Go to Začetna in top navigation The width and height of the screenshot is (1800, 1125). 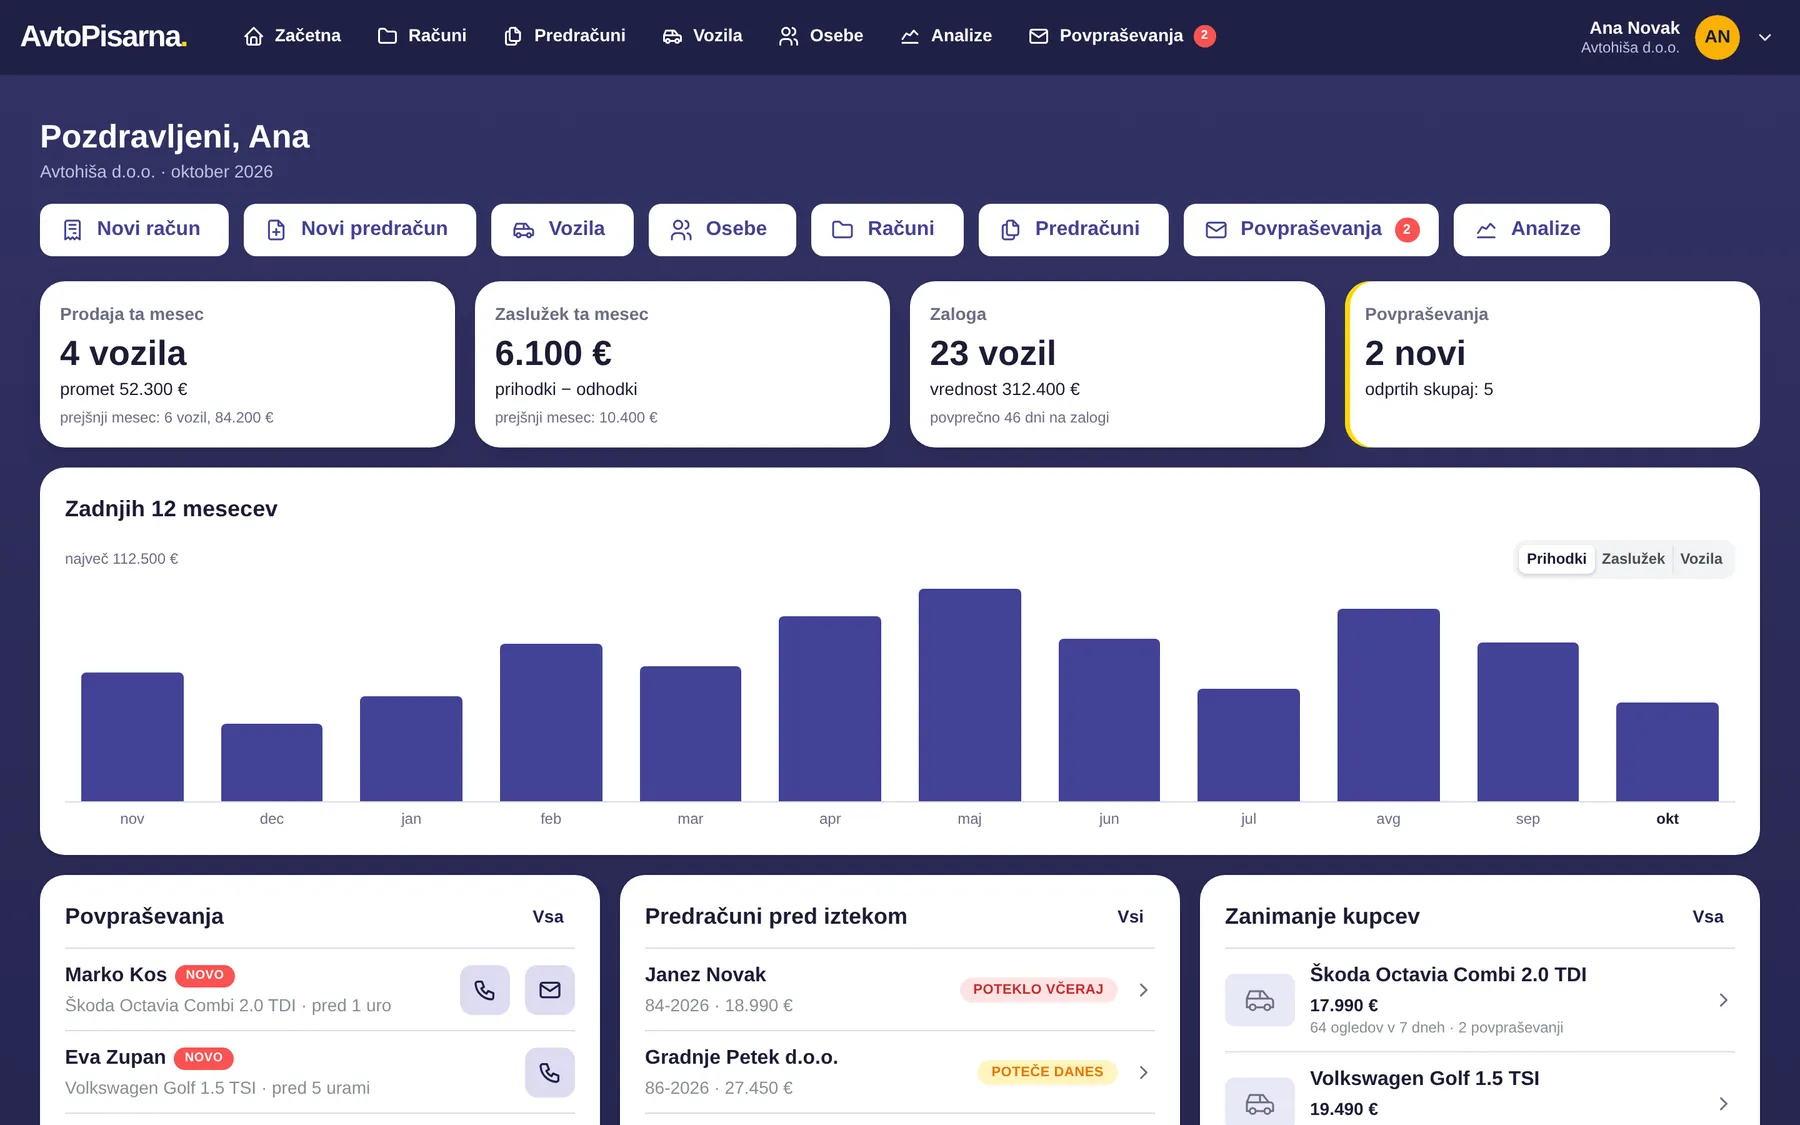point(292,36)
